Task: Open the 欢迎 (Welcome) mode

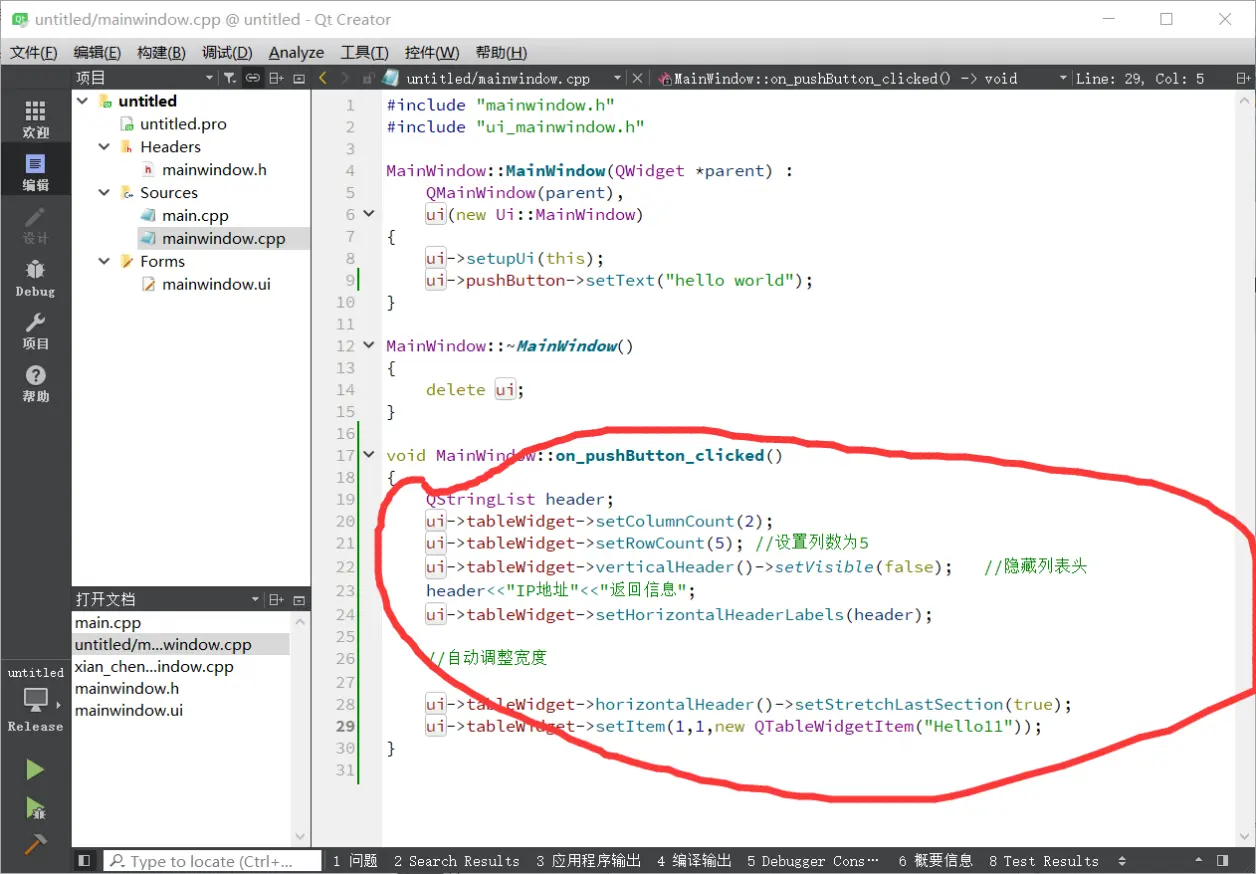Action: [35, 119]
